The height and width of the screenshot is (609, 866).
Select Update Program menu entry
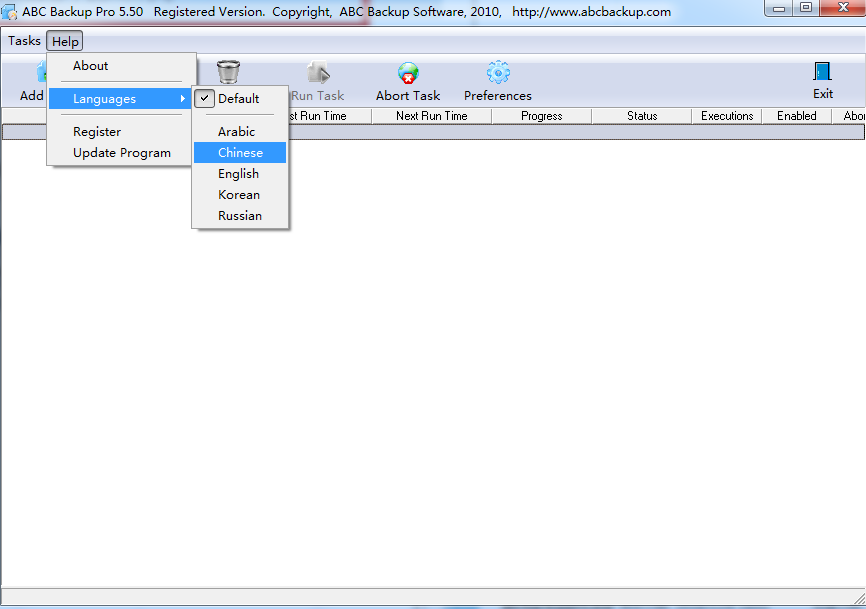pos(120,153)
